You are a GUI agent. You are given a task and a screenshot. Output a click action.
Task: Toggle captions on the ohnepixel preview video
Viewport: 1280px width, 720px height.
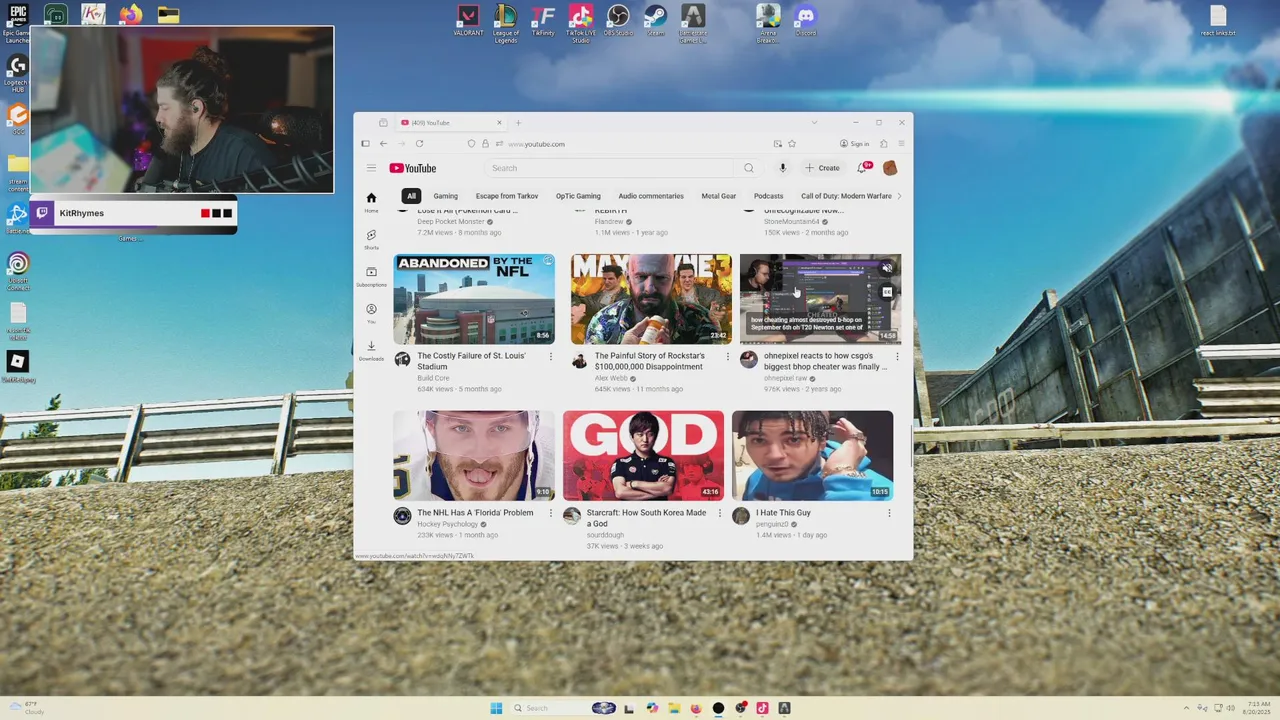887,292
